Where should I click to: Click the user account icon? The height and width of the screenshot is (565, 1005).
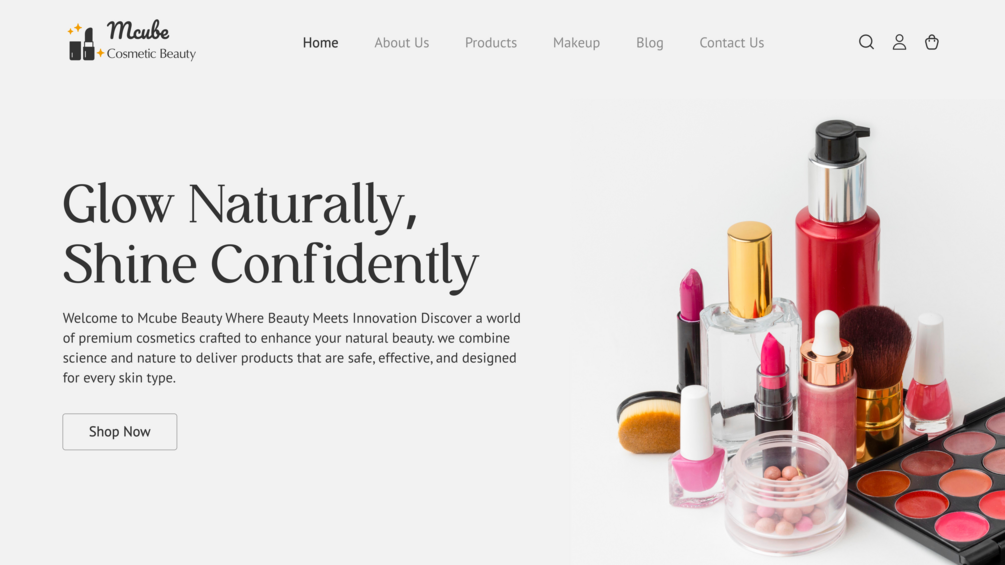pyautogui.click(x=899, y=42)
